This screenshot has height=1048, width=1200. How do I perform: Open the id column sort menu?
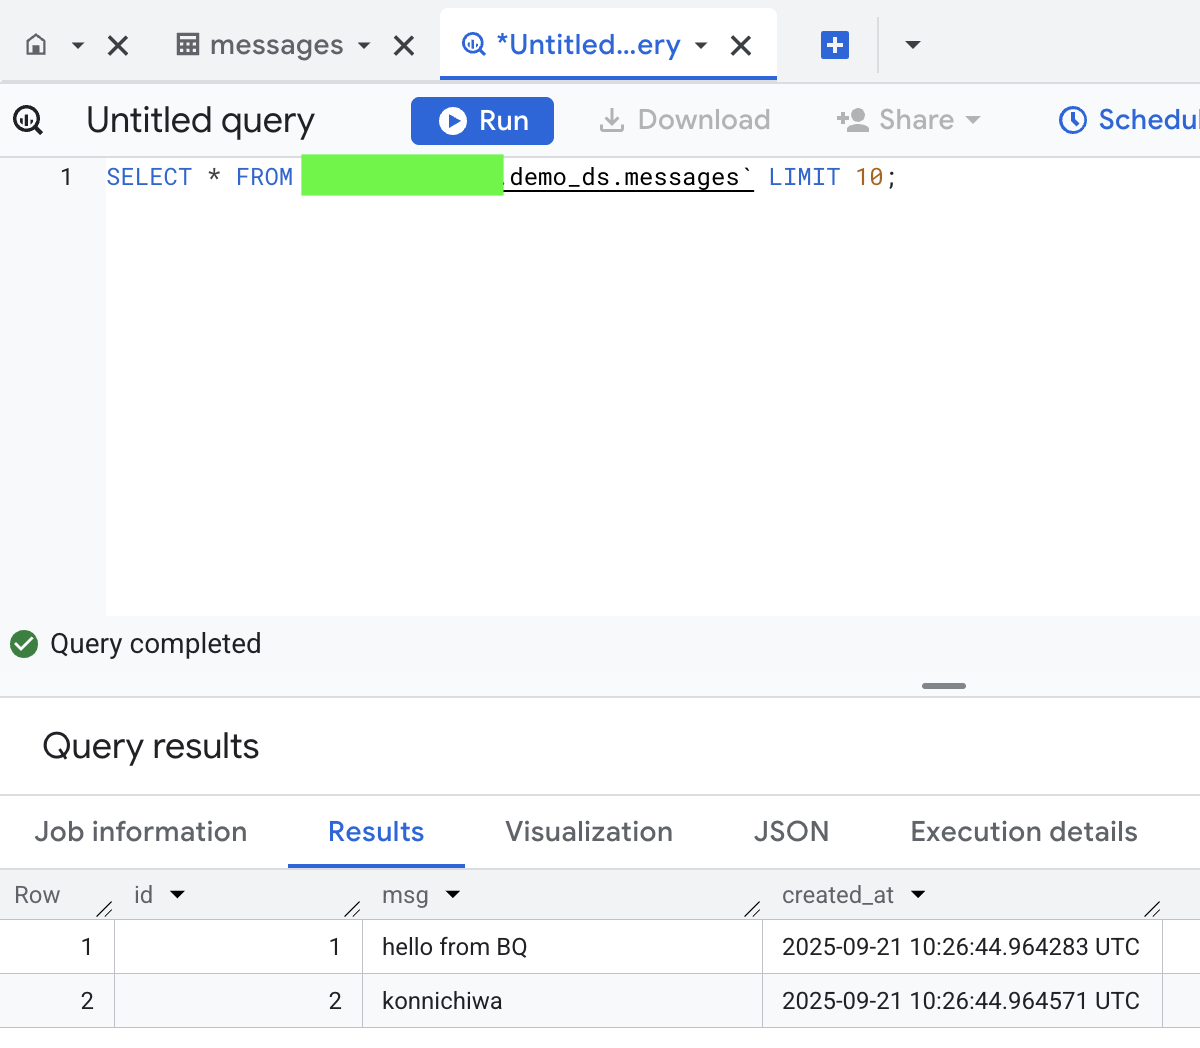coord(178,895)
